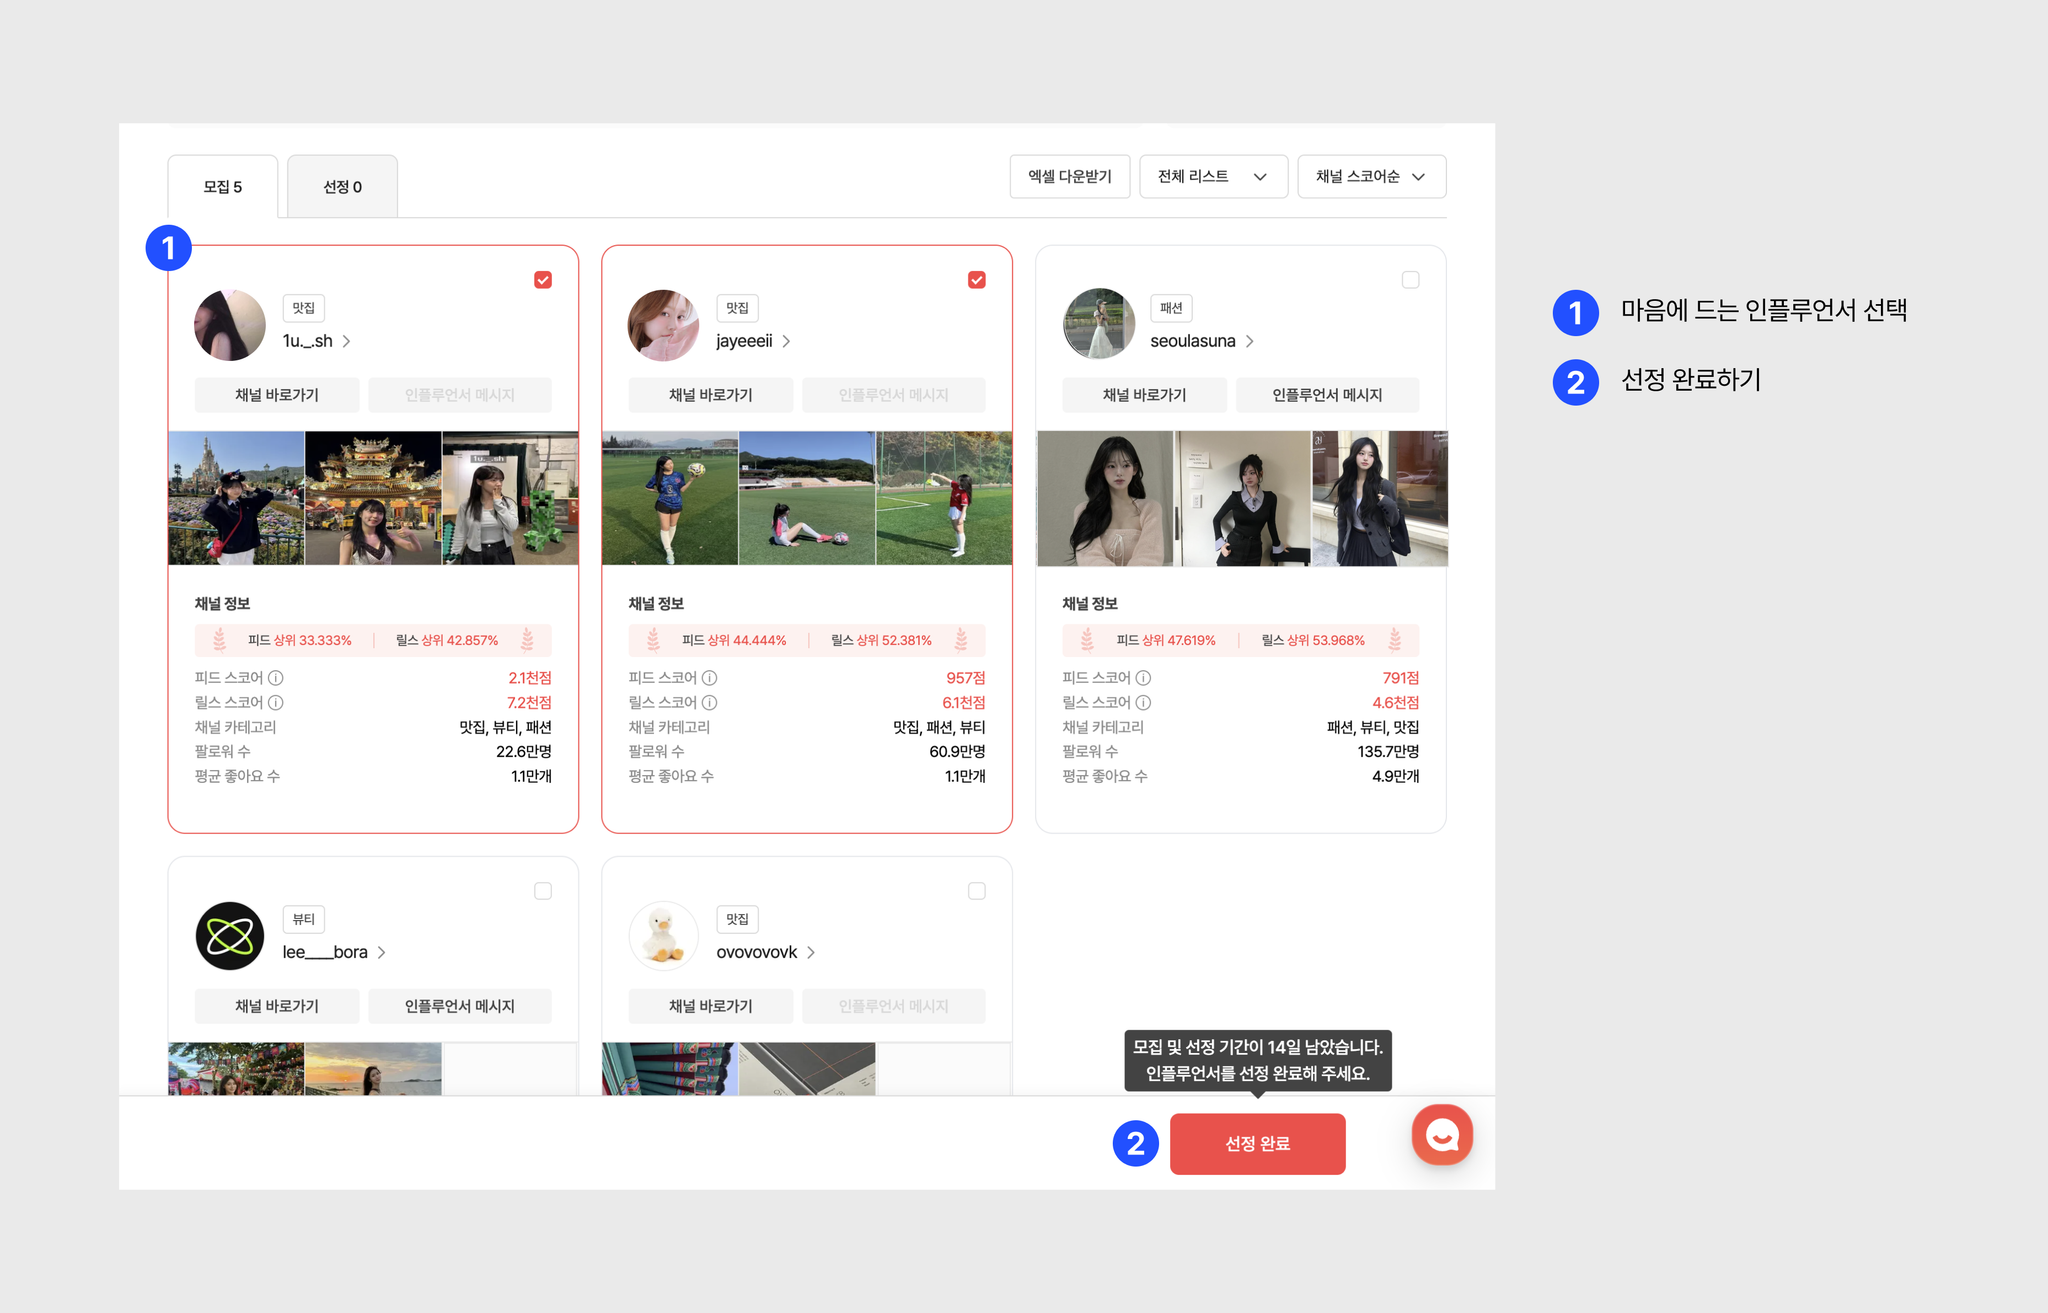Open seoulasuna gray blazer photo thumbnail

pyautogui.click(x=1380, y=498)
